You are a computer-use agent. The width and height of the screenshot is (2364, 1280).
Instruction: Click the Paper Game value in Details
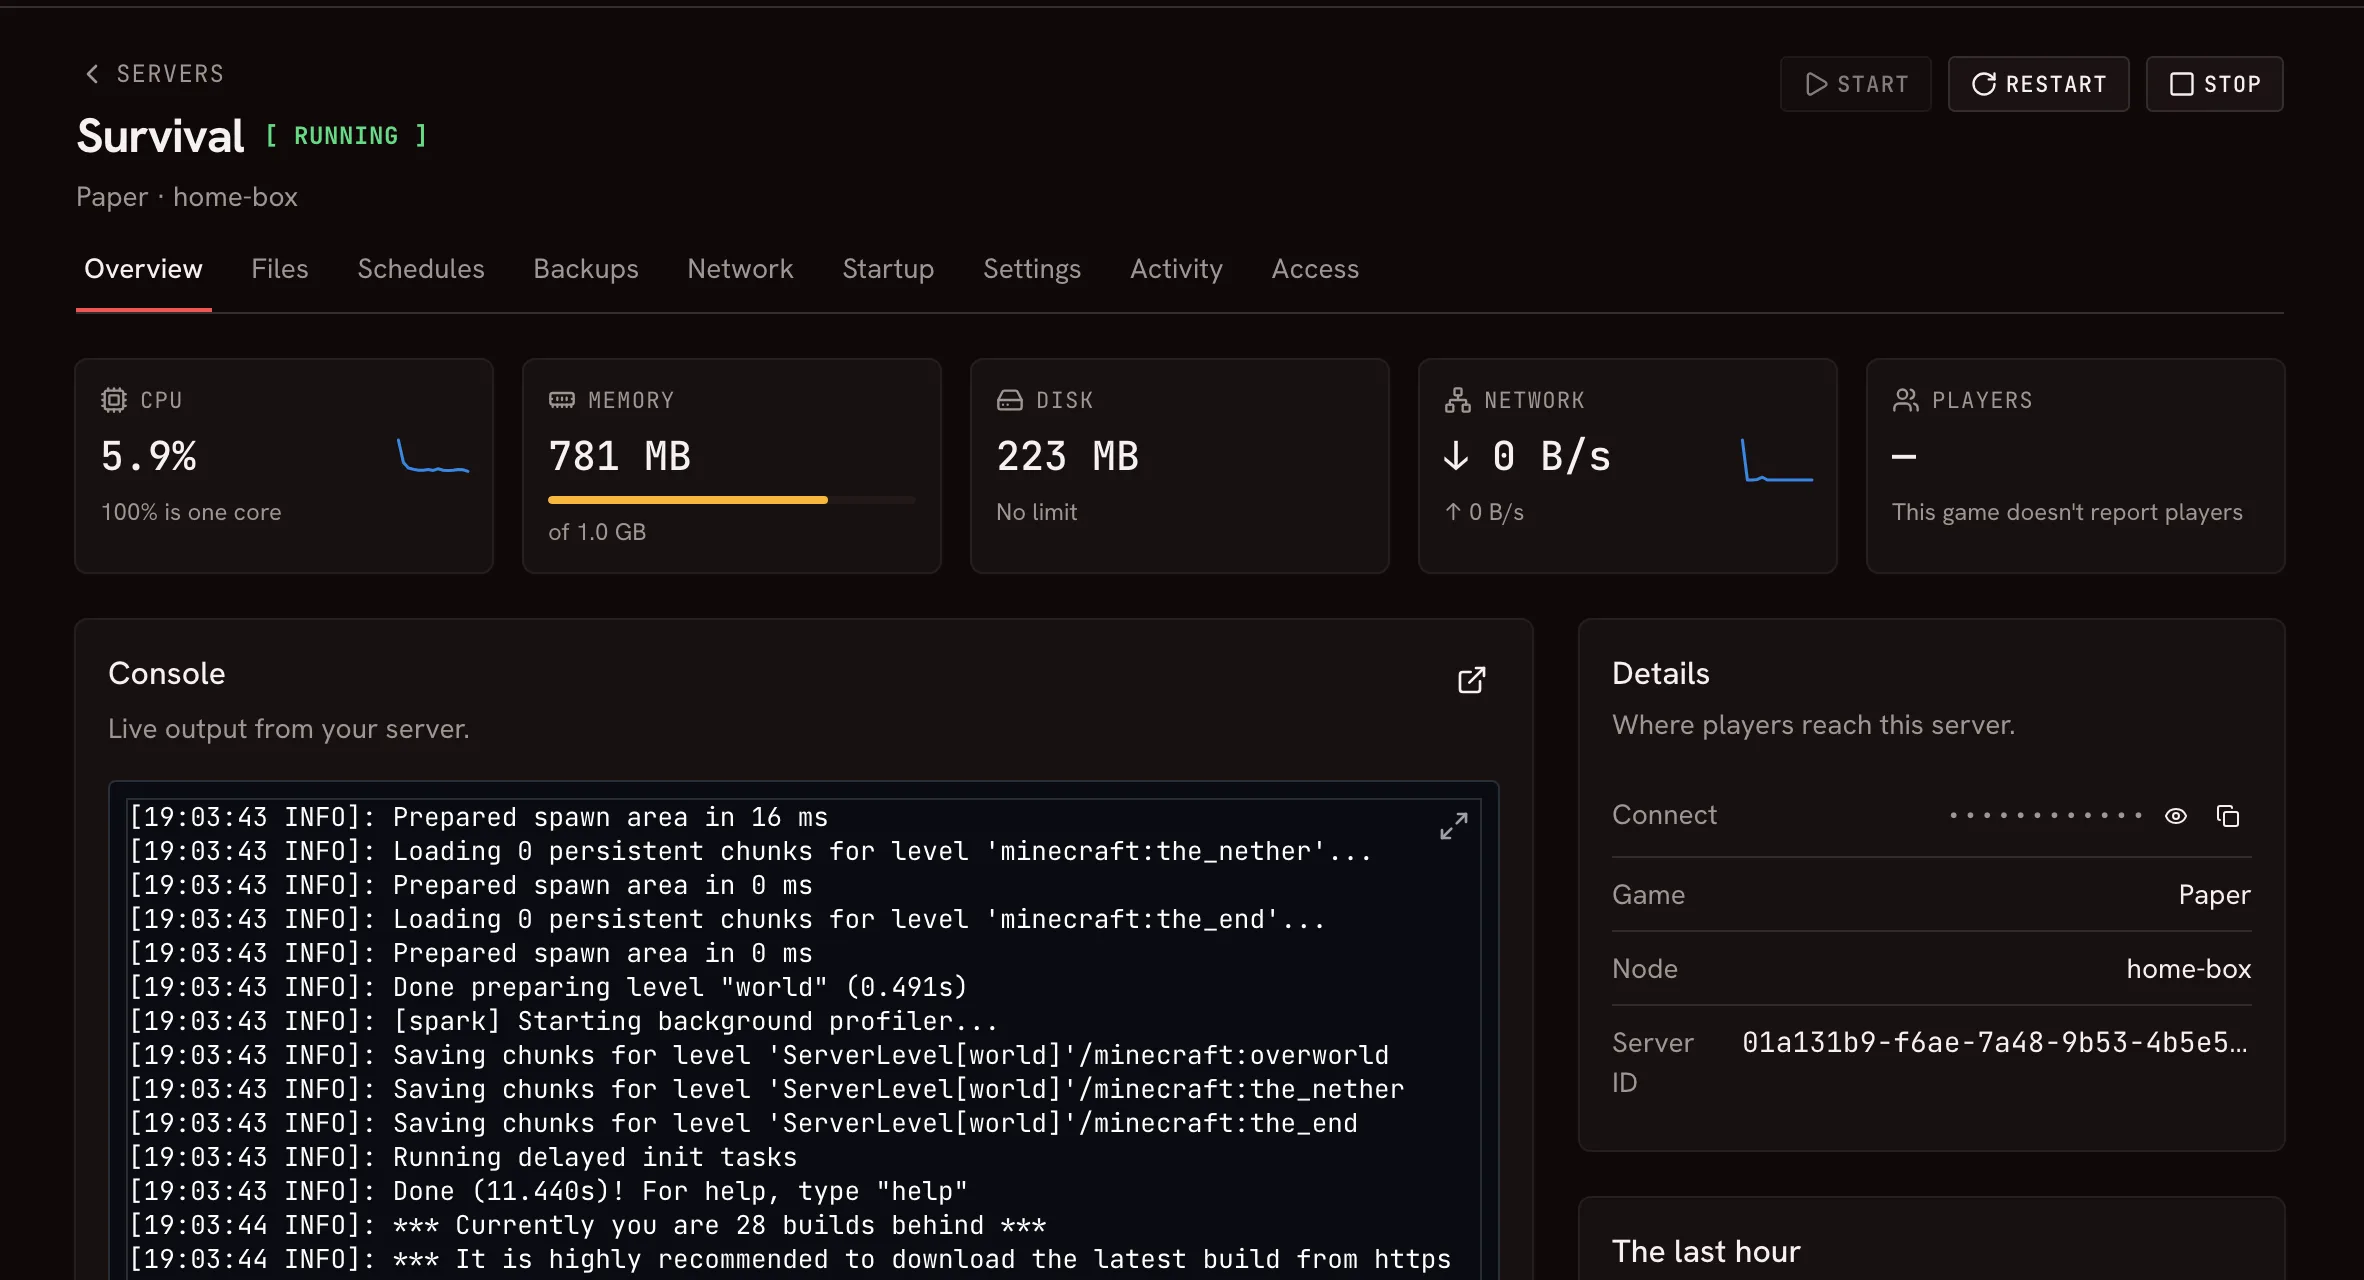click(x=2214, y=895)
